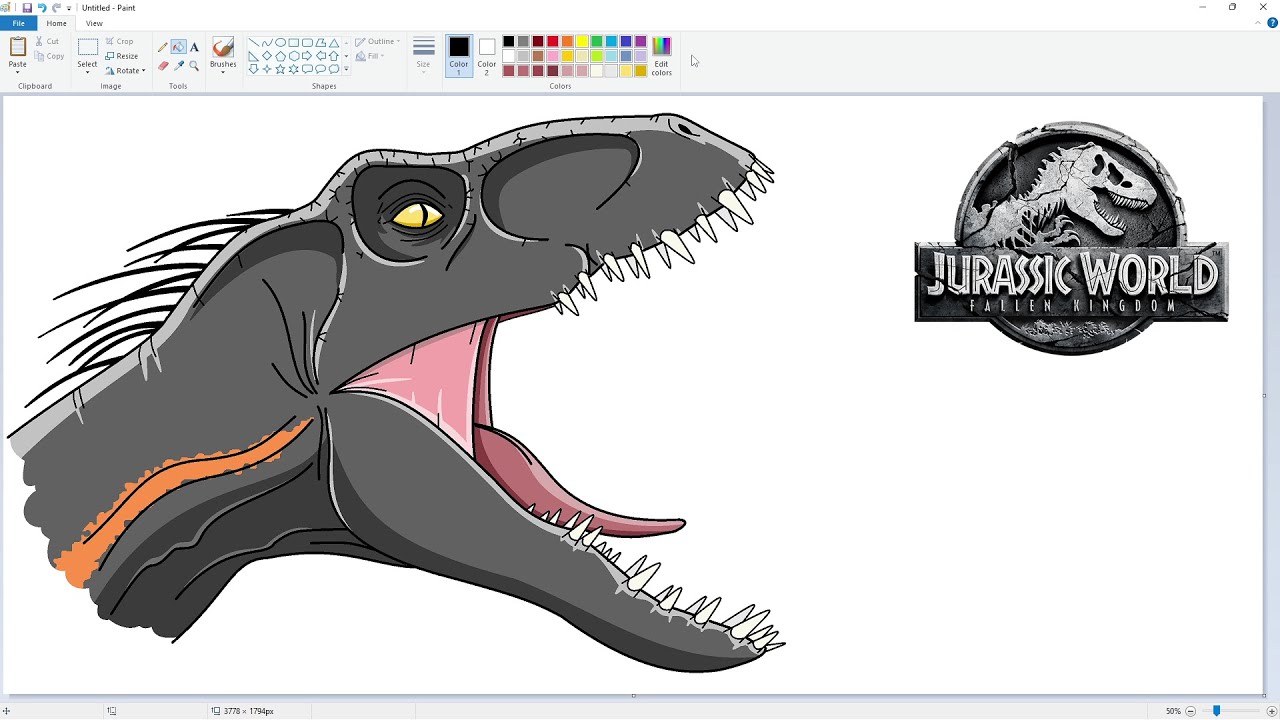Expand the Brushes dropdown arrow
Viewport: 1280px width, 720px height.
[223, 72]
